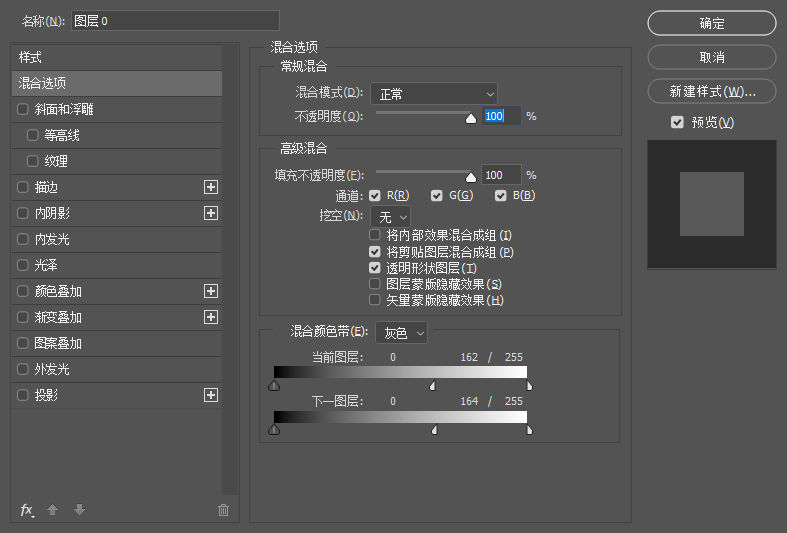This screenshot has height=533, width=787.
Task: Click 下一图层 white slider at 255
Action: 529,430
